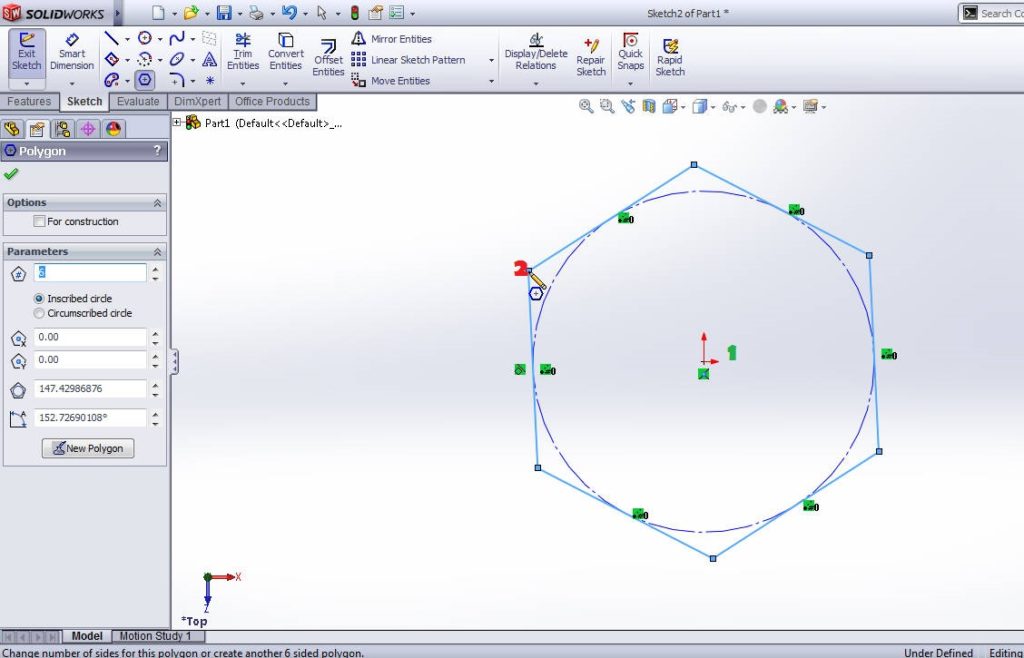Screen dimensions: 1024x658
Task: Open the Display/Delete Relations tool
Action: point(536,51)
